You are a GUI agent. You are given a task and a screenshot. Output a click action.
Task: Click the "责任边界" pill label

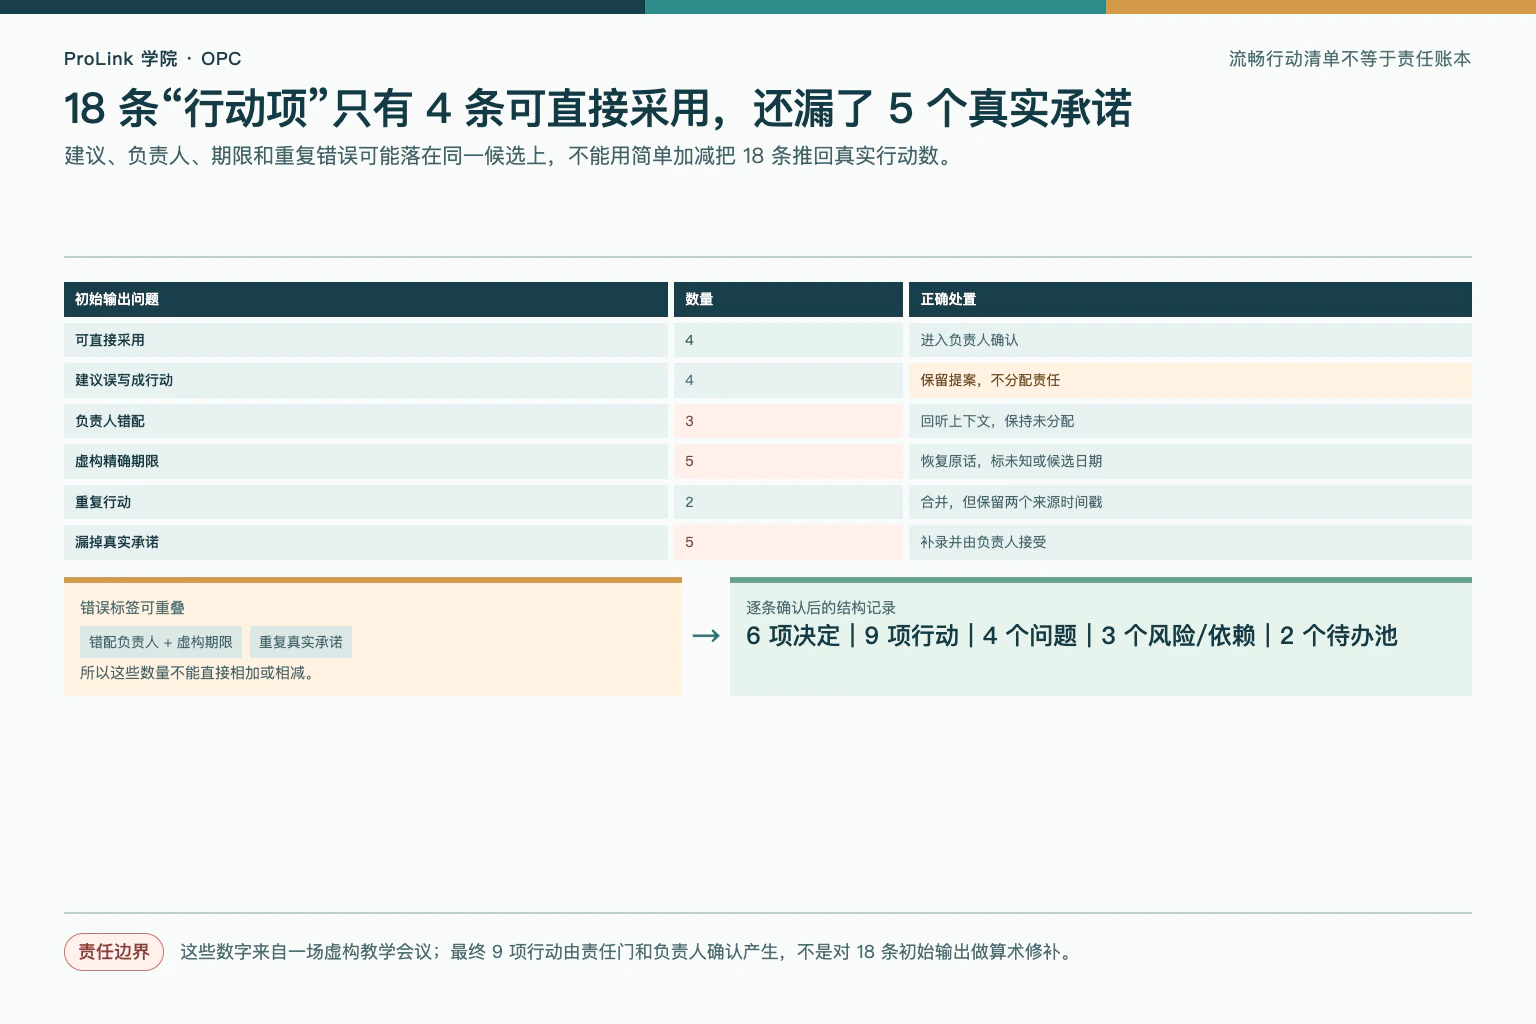(x=114, y=952)
